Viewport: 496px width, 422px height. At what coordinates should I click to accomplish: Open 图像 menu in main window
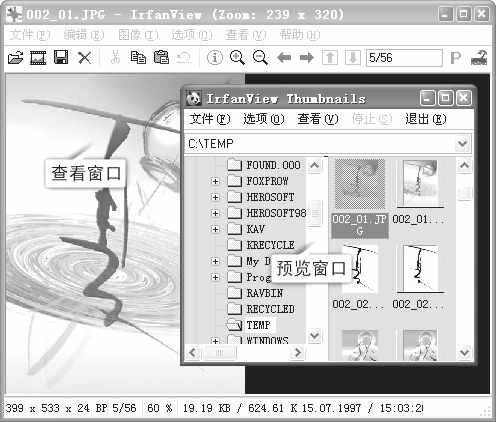(138, 35)
